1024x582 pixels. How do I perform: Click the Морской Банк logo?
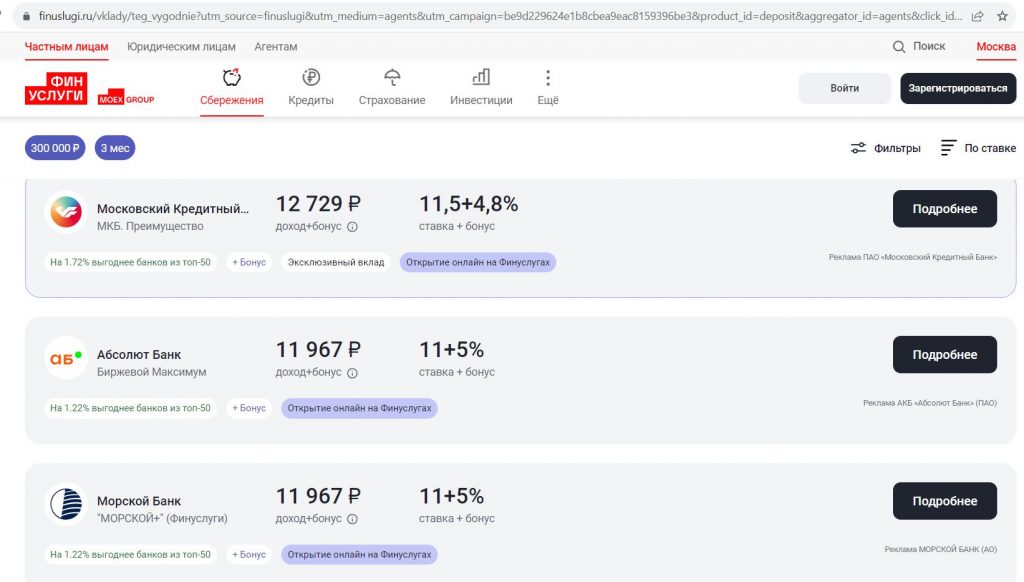point(66,504)
